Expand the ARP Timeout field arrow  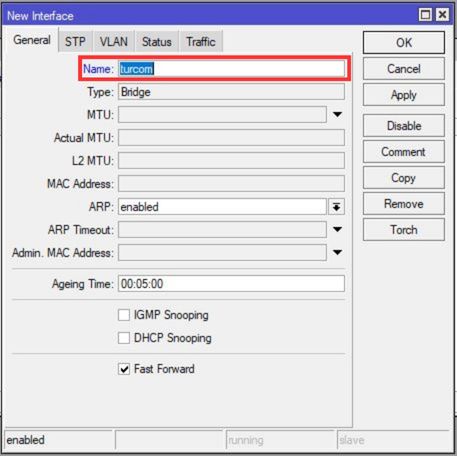[x=337, y=230]
